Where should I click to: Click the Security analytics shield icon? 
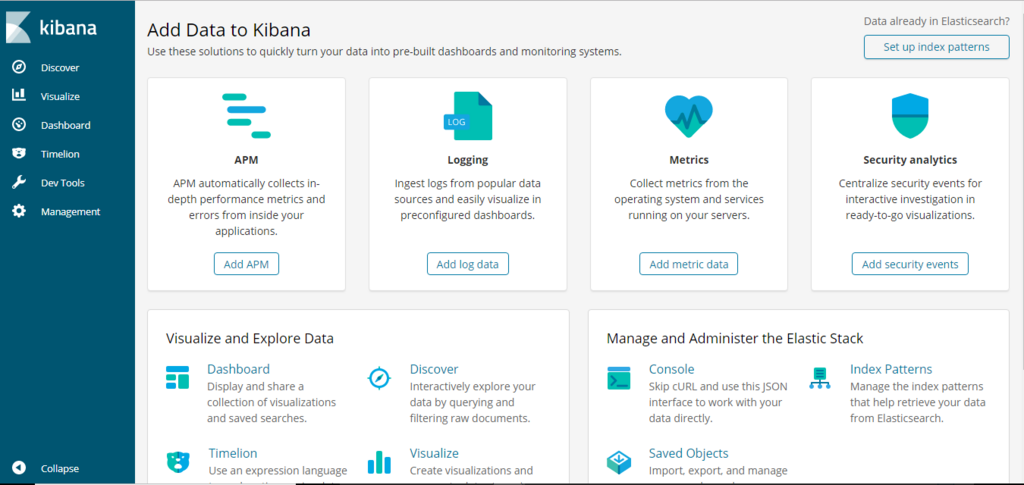(910, 116)
